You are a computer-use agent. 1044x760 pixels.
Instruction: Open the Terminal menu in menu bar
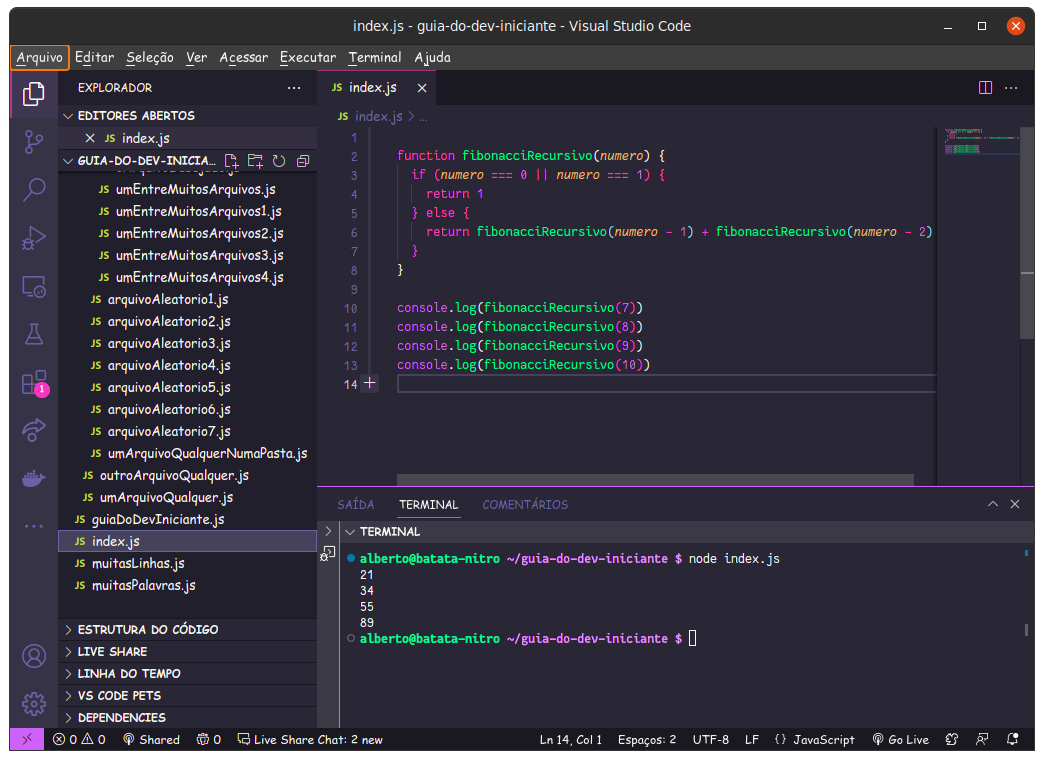(x=374, y=57)
